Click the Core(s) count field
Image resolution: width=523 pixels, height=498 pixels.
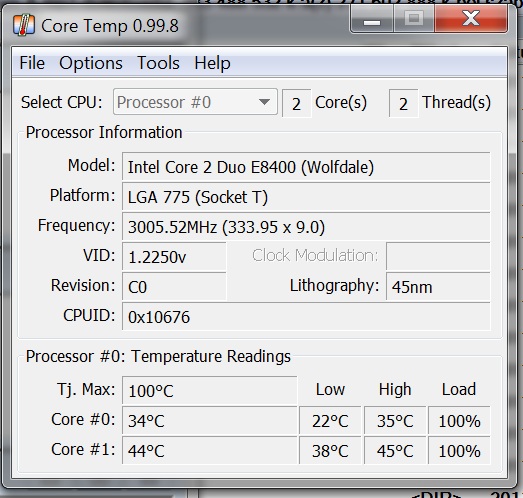pyautogui.click(x=297, y=103)
